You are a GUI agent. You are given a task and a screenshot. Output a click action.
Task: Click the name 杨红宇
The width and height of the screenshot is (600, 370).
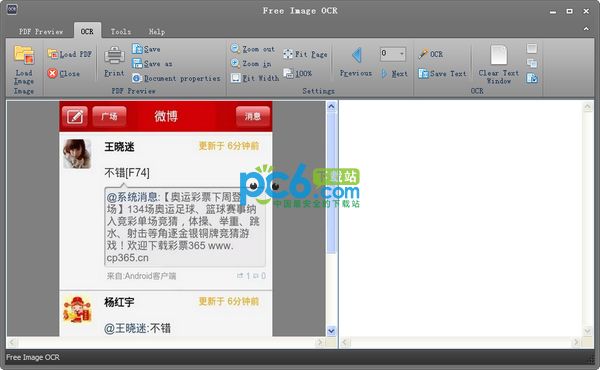[x=119, y=302]
